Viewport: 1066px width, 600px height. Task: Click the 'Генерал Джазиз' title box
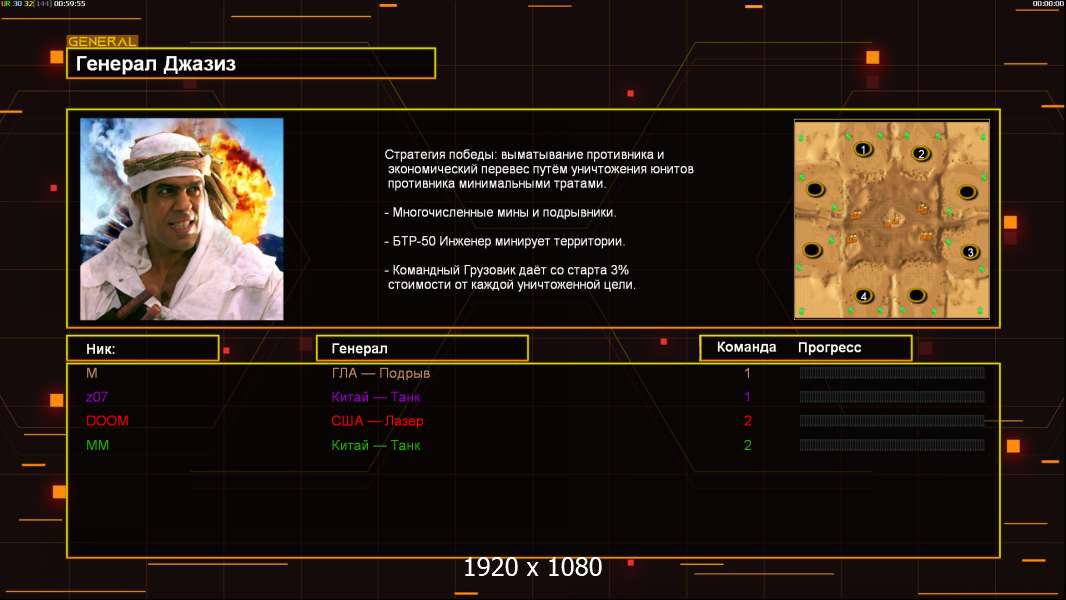pyautogui.click(x=251, y=63)
